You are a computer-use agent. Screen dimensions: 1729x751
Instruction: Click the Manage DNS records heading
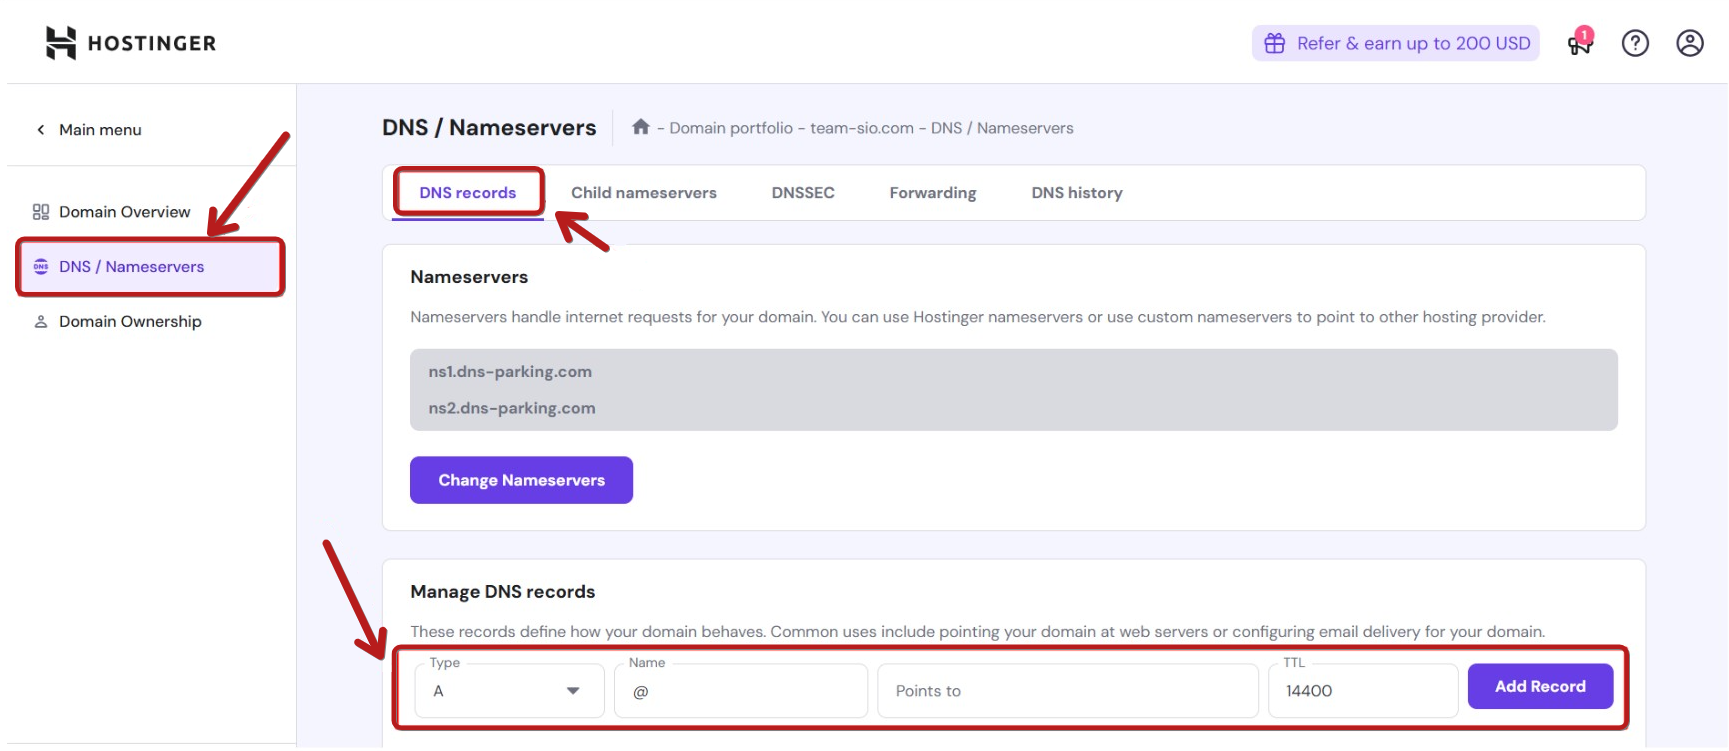tap(503, 592)
